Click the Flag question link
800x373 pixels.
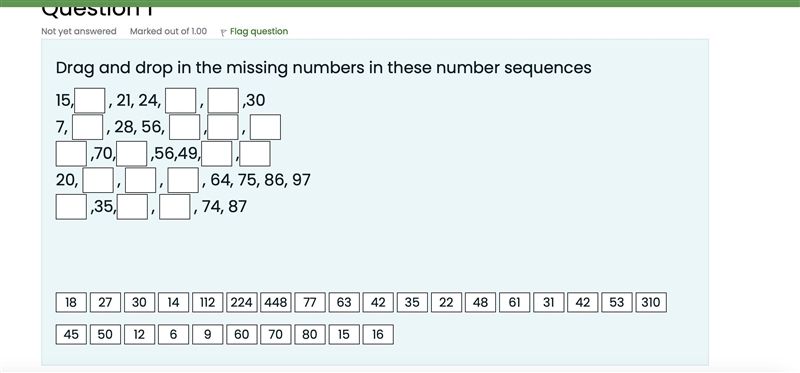tap(259, 31)
